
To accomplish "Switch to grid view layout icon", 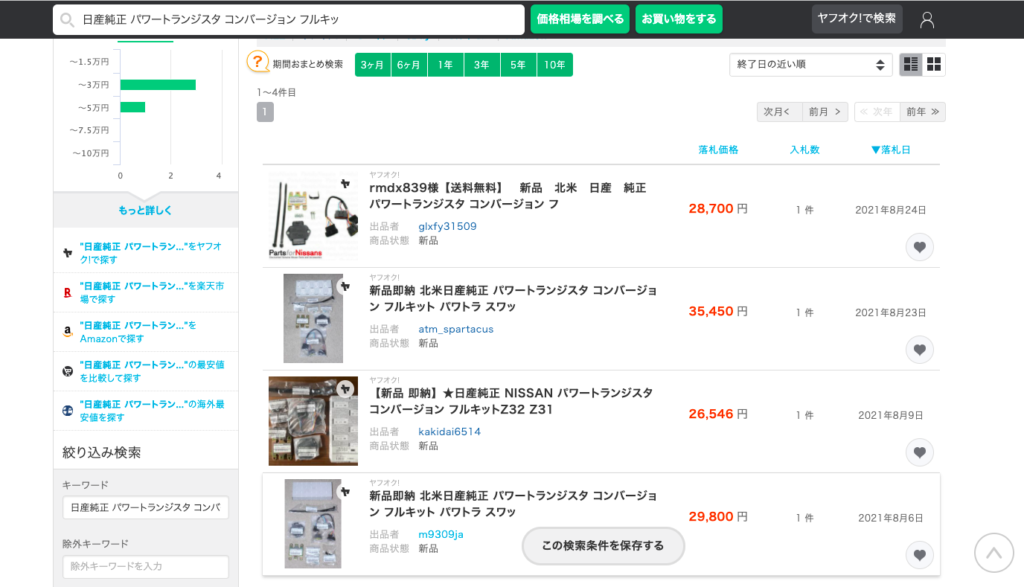I will pyautogui.click(x=934, y=64).
